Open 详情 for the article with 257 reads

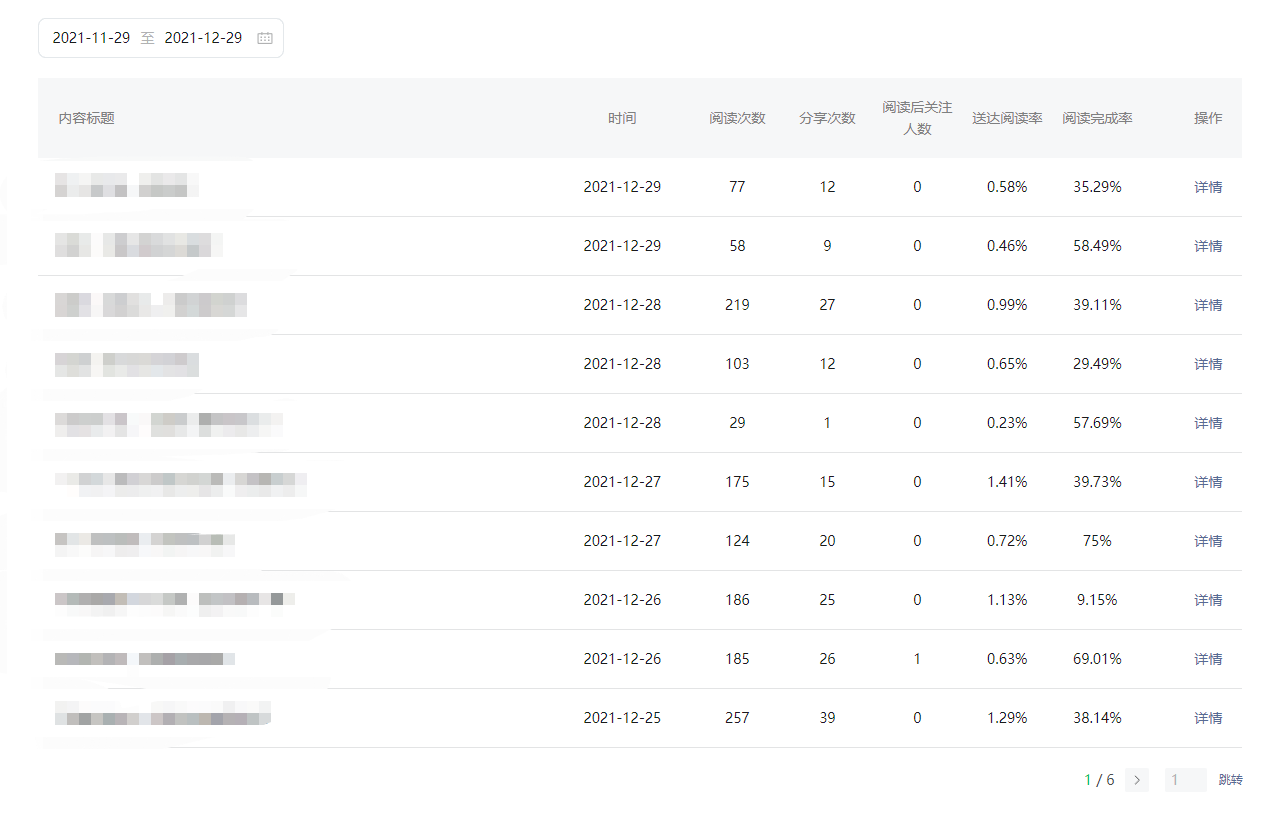click(1208, 718)
